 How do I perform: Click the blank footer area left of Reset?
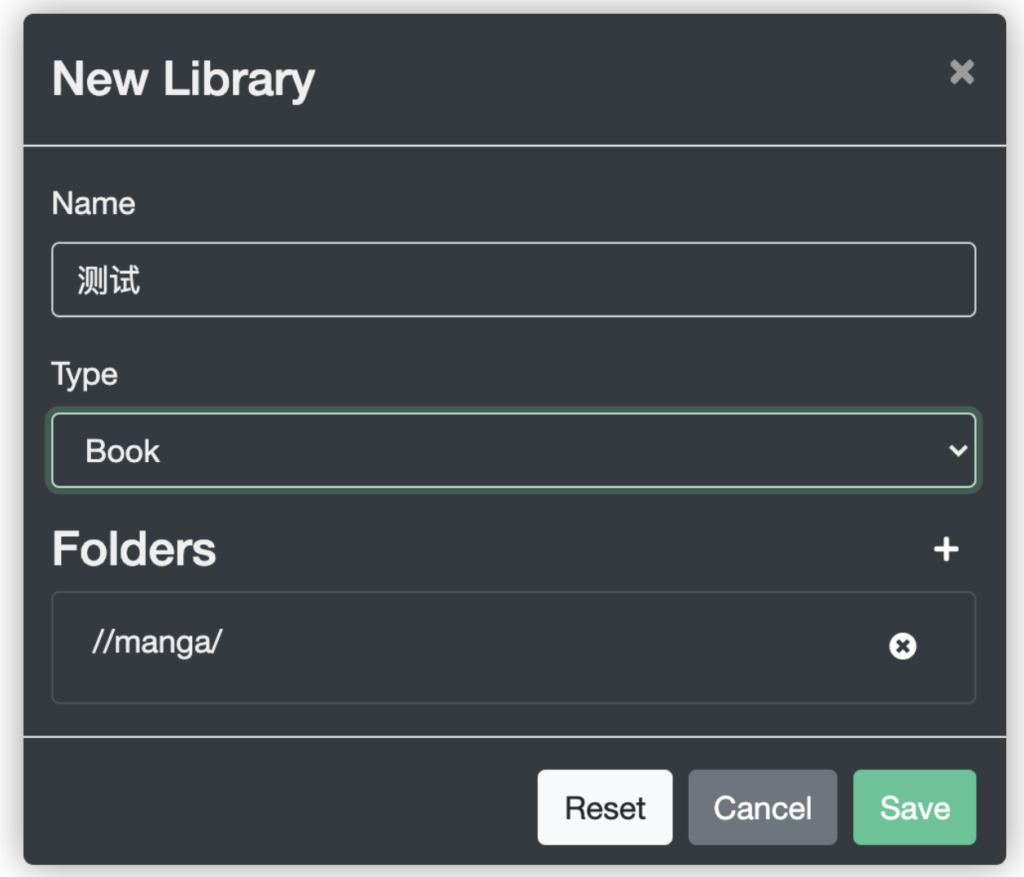pos(281,808)
